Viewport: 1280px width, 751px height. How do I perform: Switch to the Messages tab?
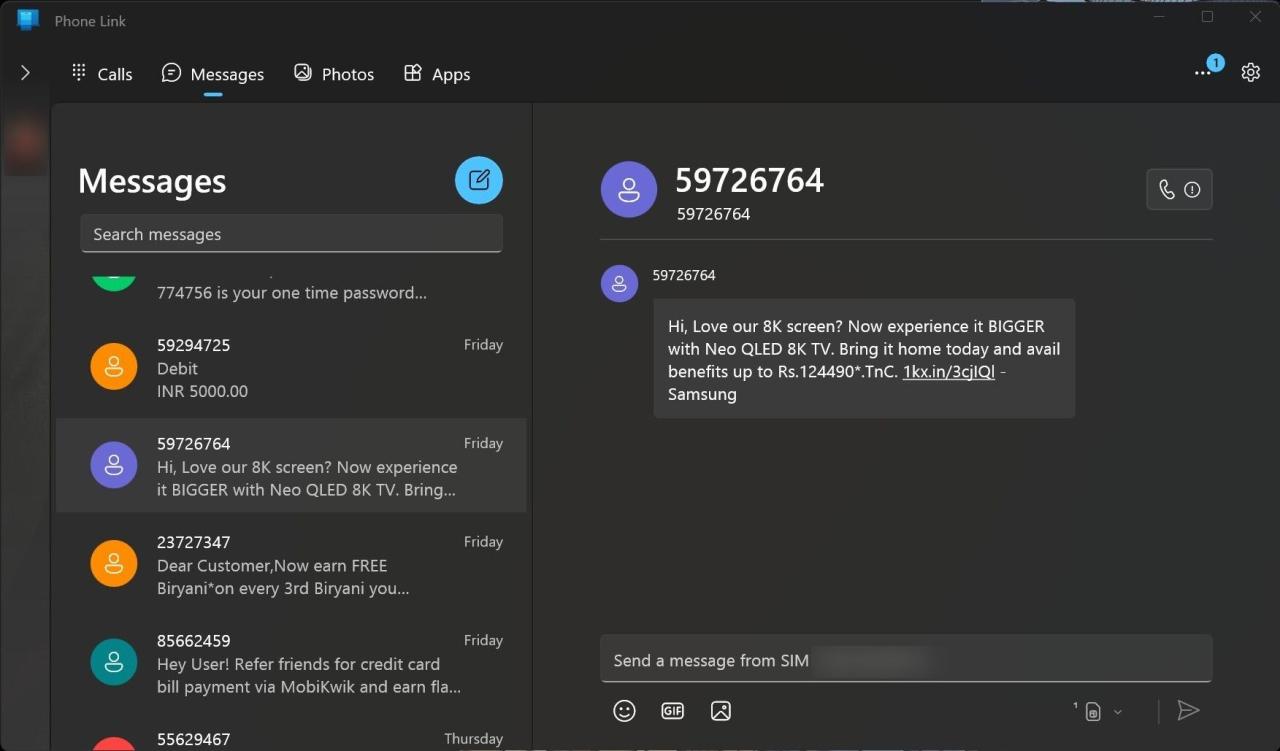[x=213, y=74]
